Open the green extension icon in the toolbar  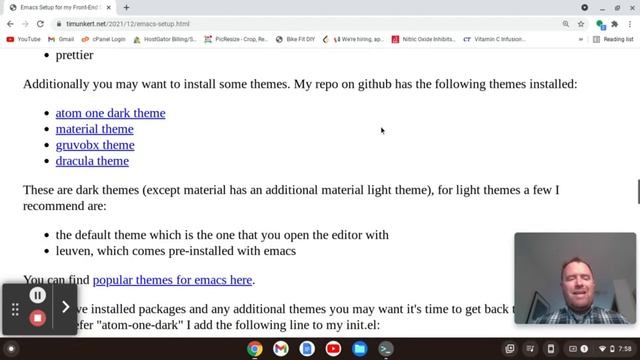click(x=600, y=24)
